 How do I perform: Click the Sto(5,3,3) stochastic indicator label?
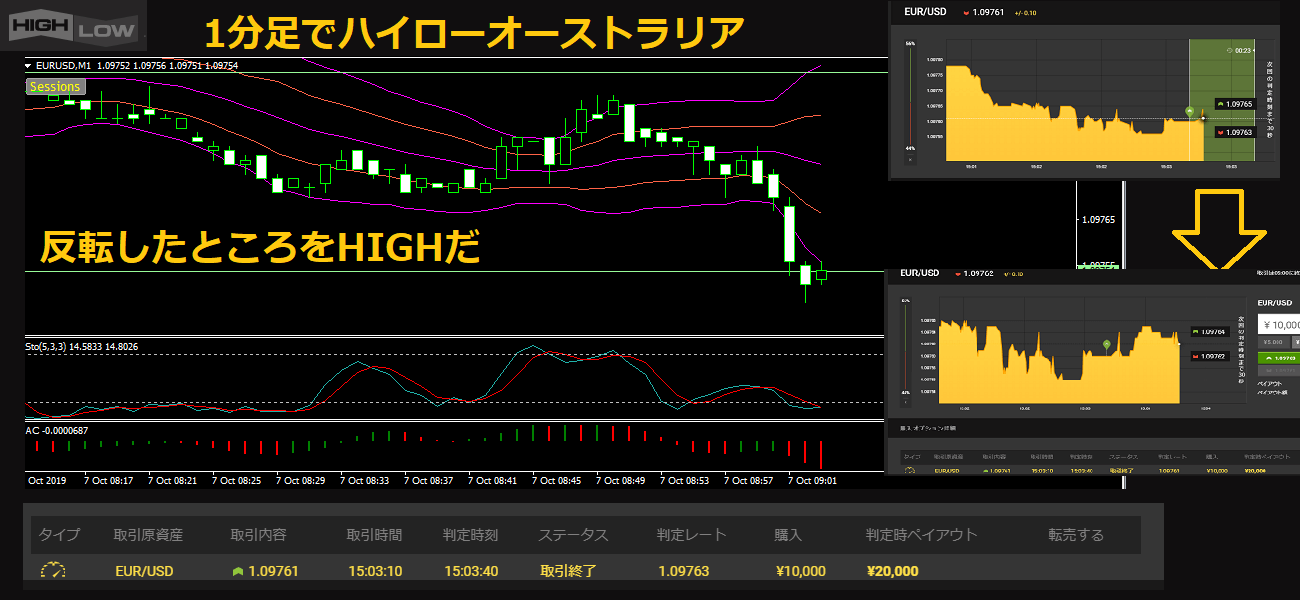point(81,346)
